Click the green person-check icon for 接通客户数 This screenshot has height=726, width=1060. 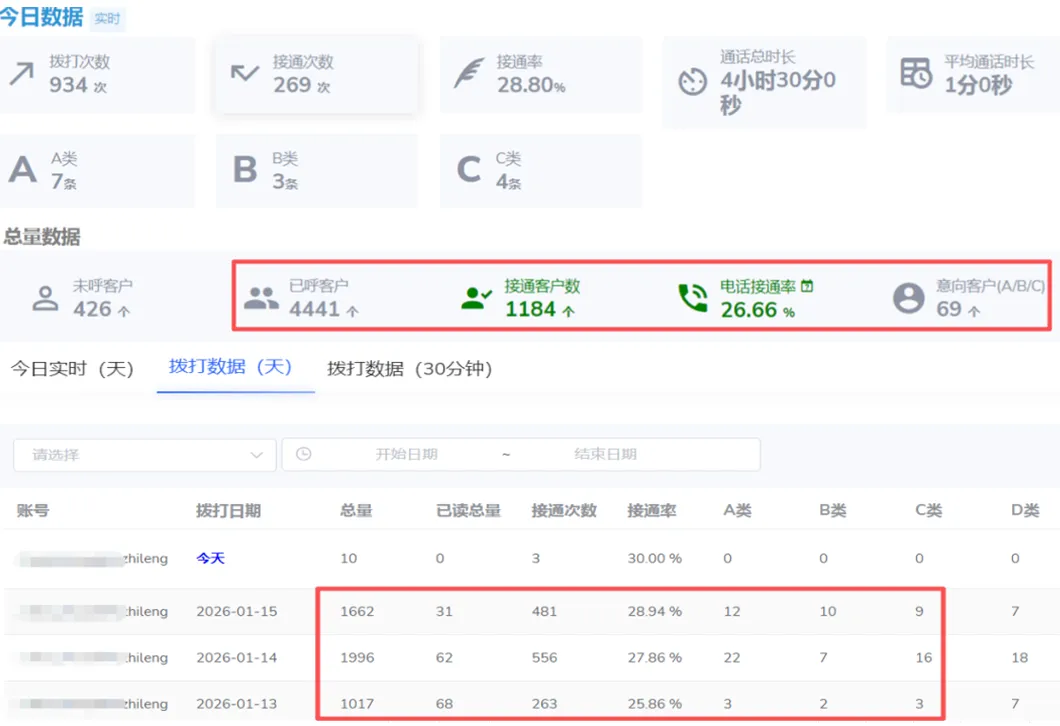coord(477,298)
